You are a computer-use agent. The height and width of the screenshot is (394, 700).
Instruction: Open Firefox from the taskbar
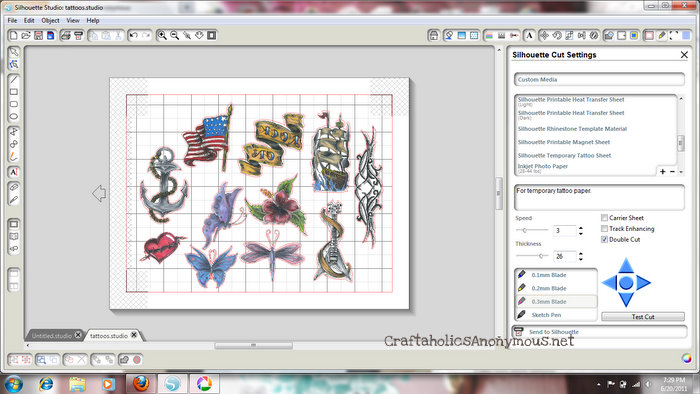tap(141, 383)
